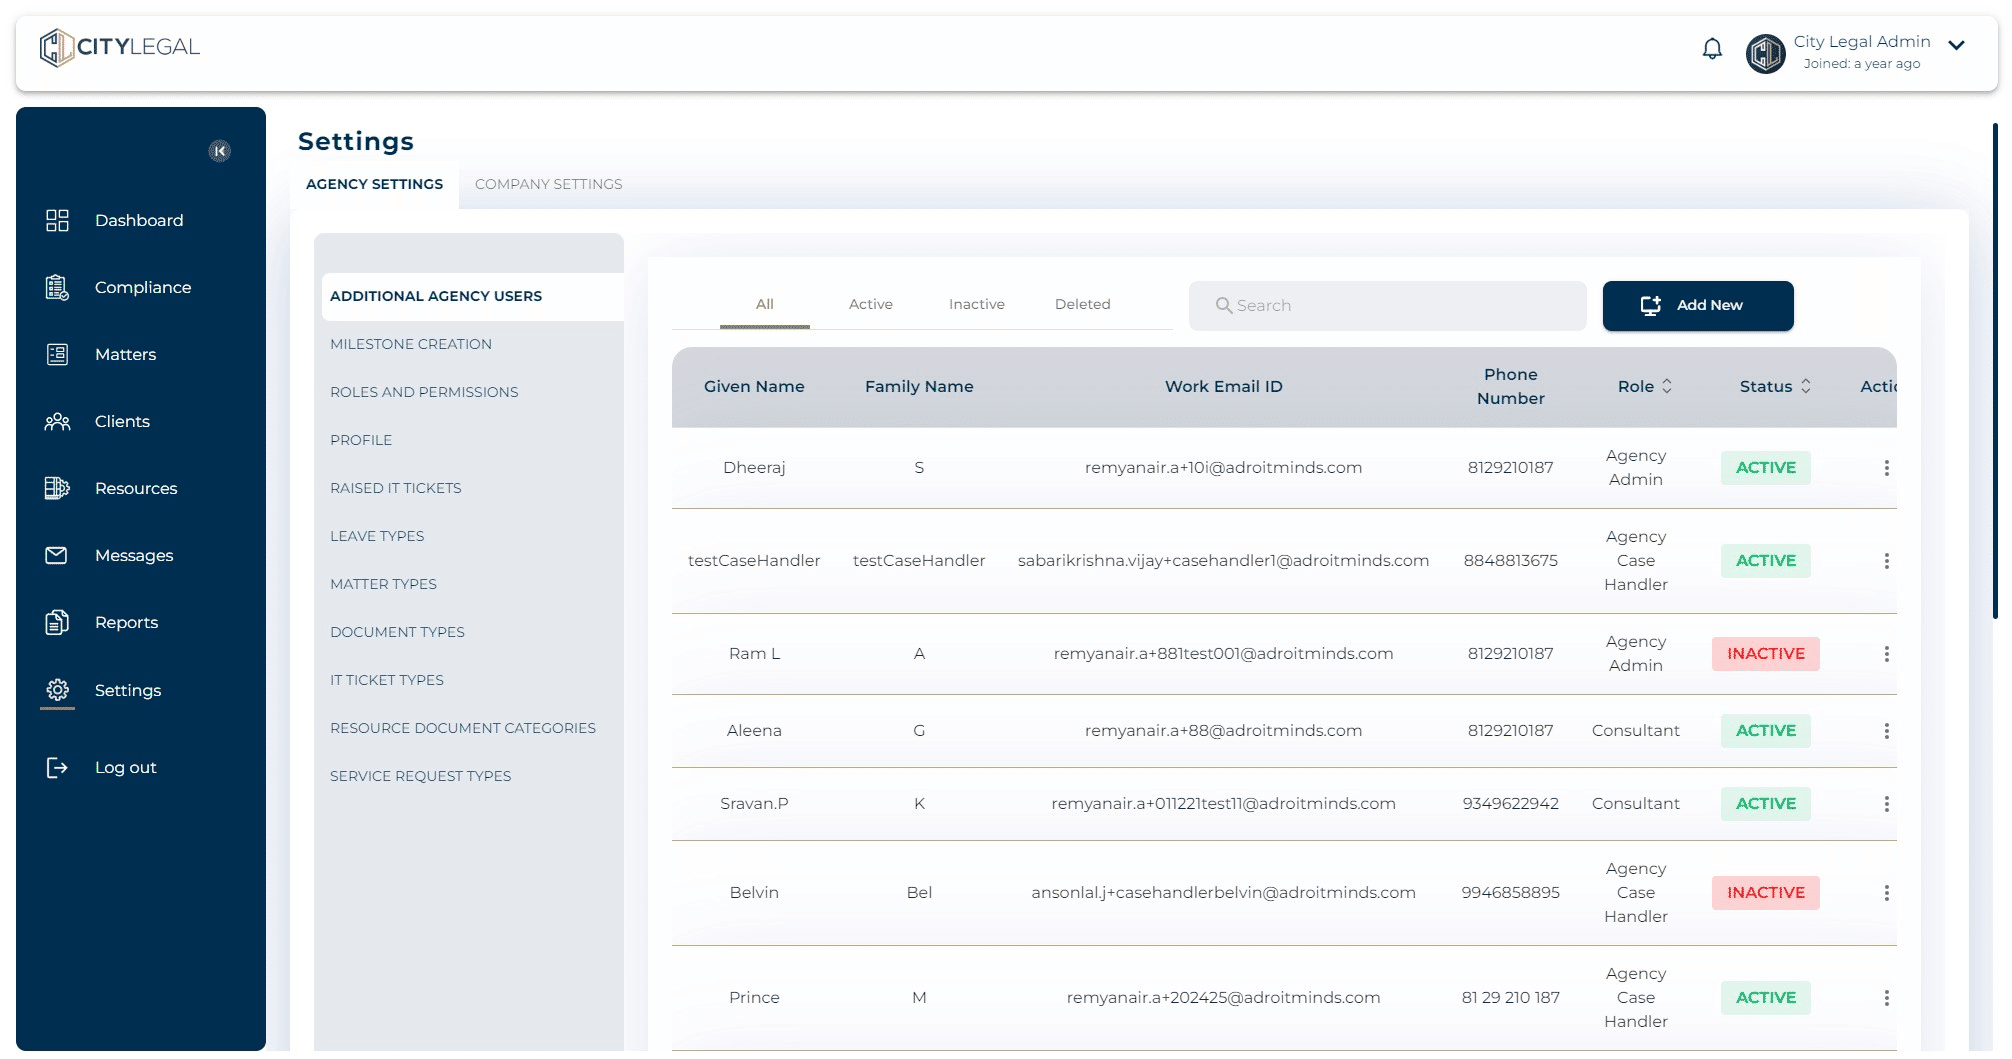
Task: Click the Log out arrow icon
Action: click(x=57, y=767)
